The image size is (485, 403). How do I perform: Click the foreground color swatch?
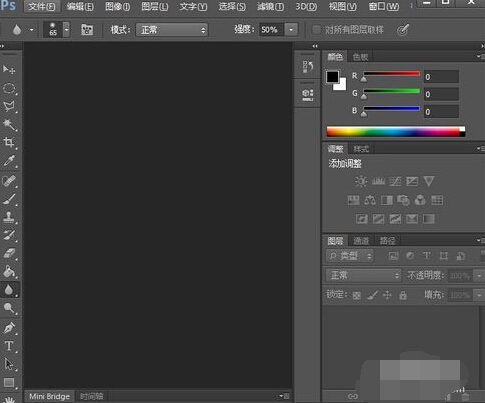332,77
